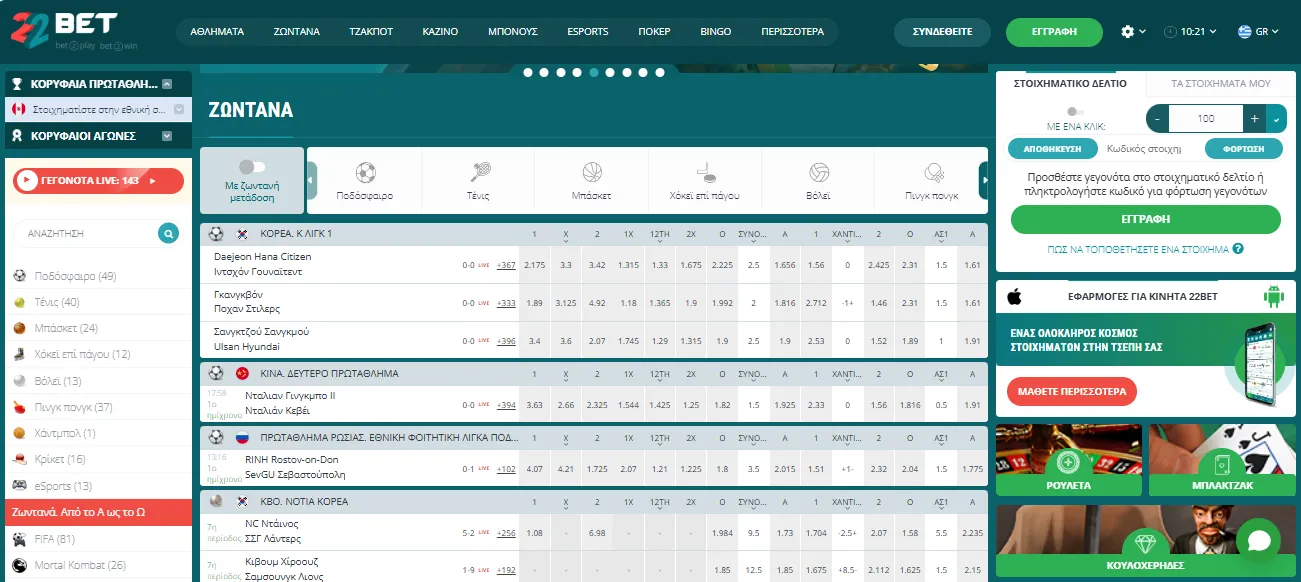
Task: Collapse Κορυφαία Πρωταθλήματα section
Action: (167, 84)
